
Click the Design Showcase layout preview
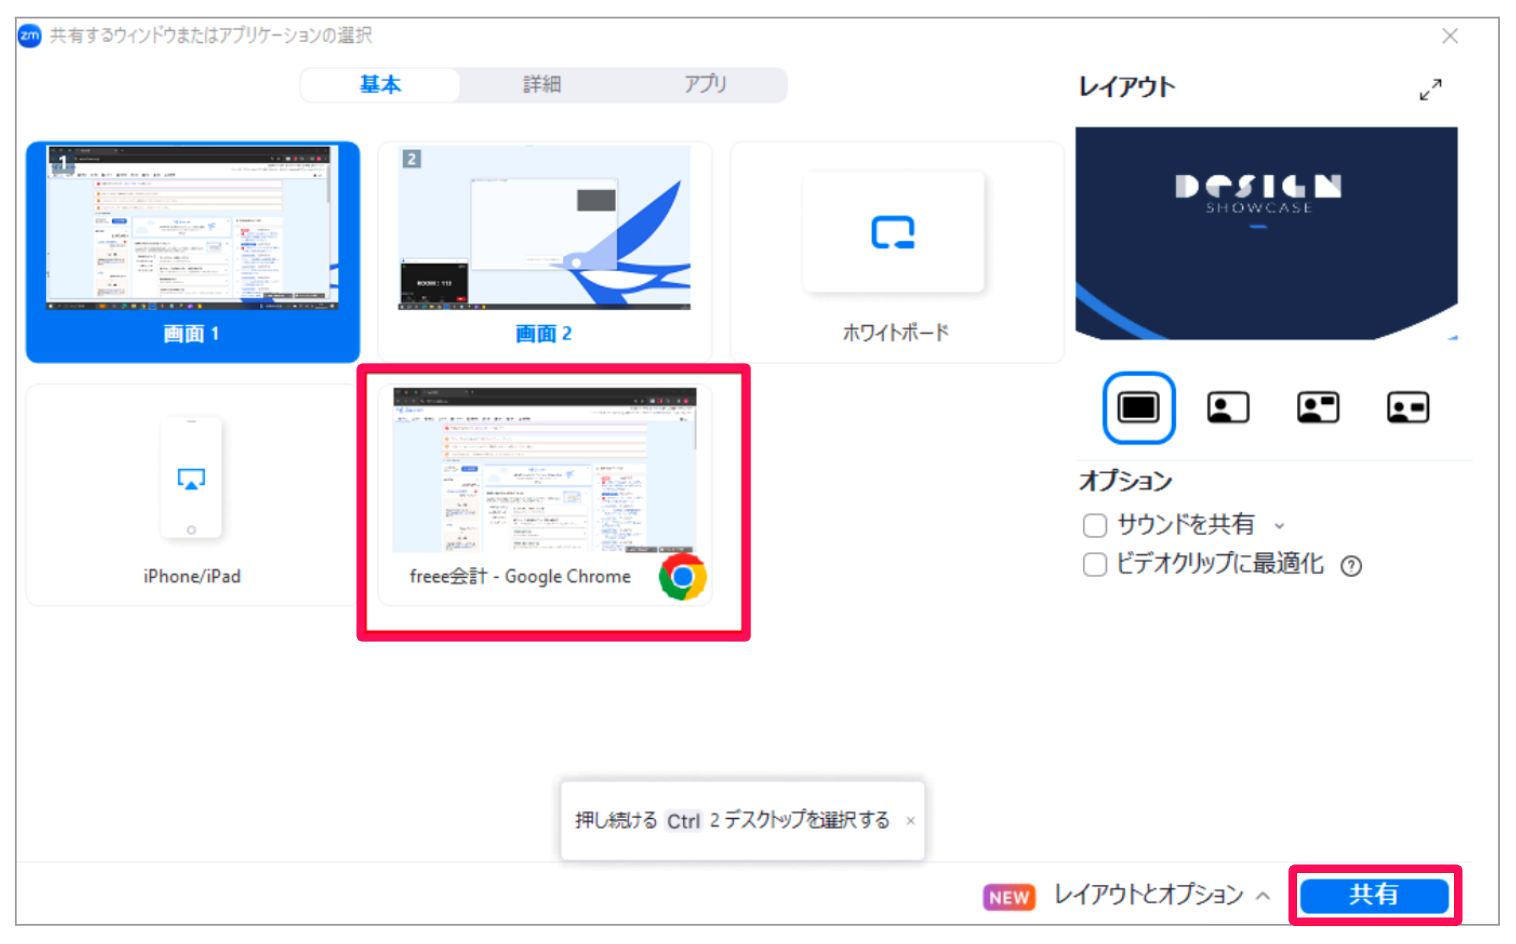1266,233
